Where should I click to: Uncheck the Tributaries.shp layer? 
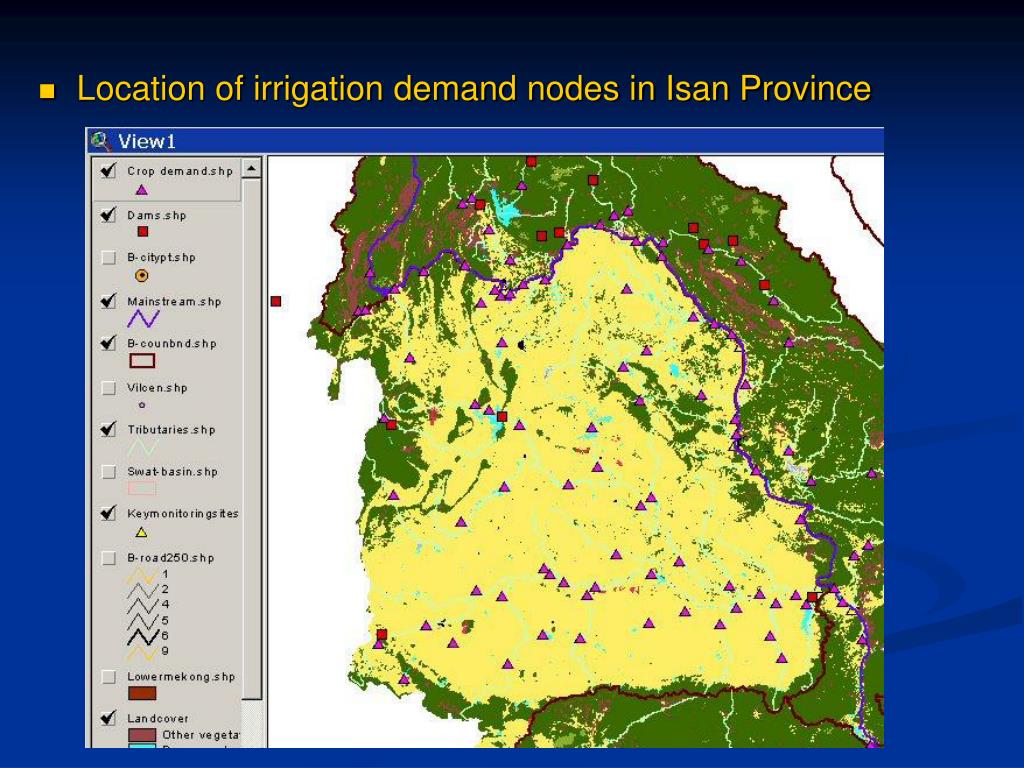click(108, 429)
